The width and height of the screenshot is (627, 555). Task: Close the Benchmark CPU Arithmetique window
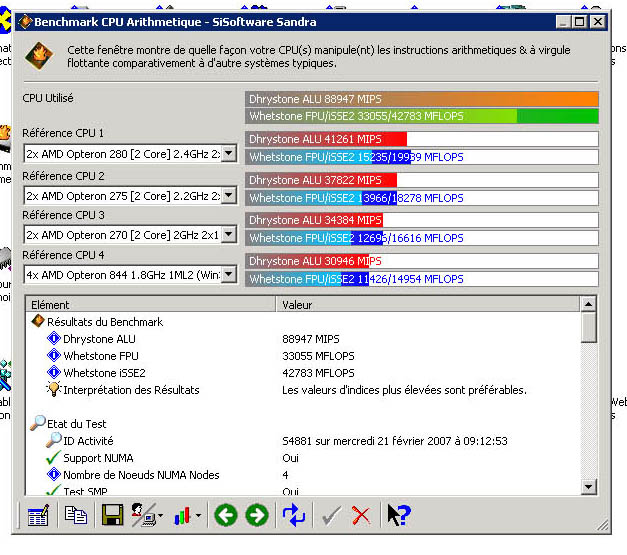click(598, 22)
